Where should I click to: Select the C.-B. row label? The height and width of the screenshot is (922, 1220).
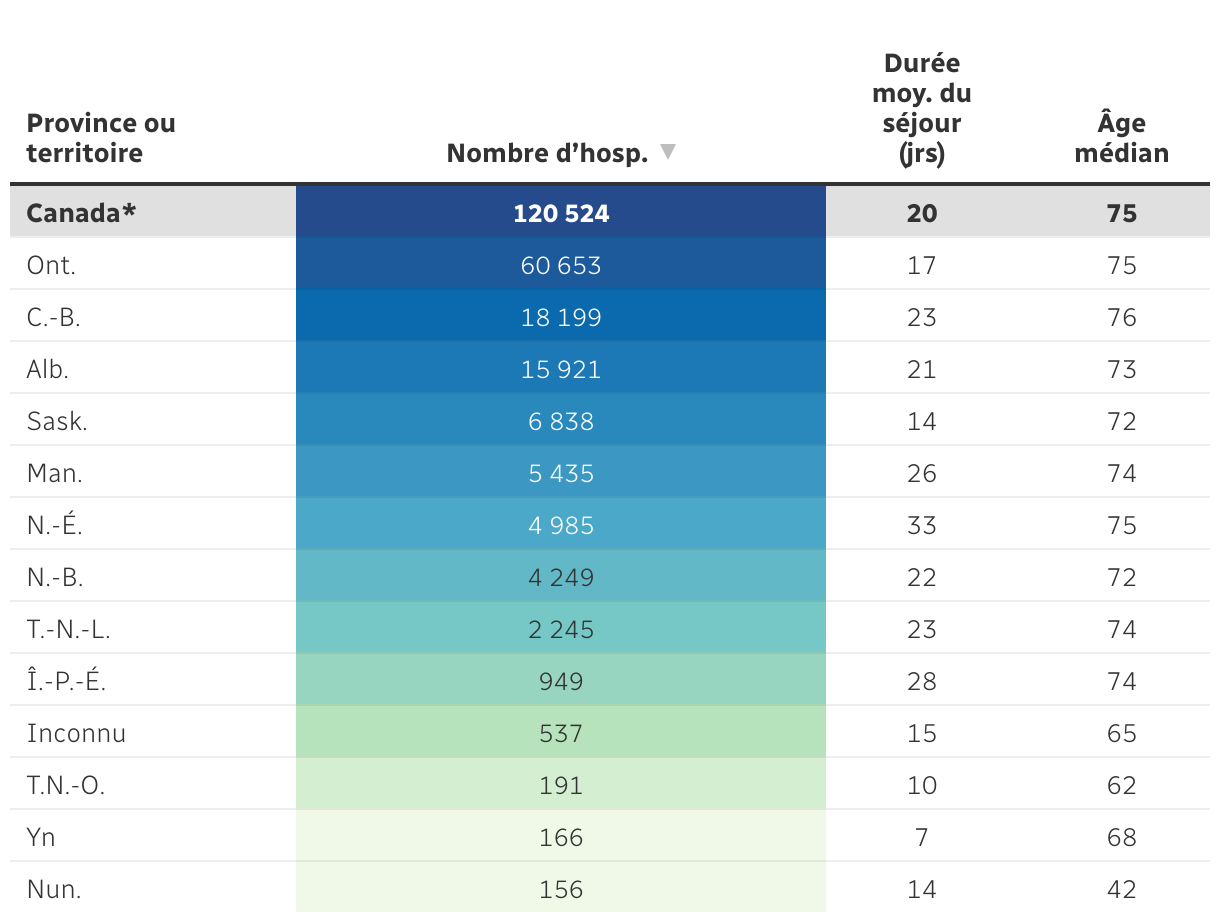click(53, 317)
